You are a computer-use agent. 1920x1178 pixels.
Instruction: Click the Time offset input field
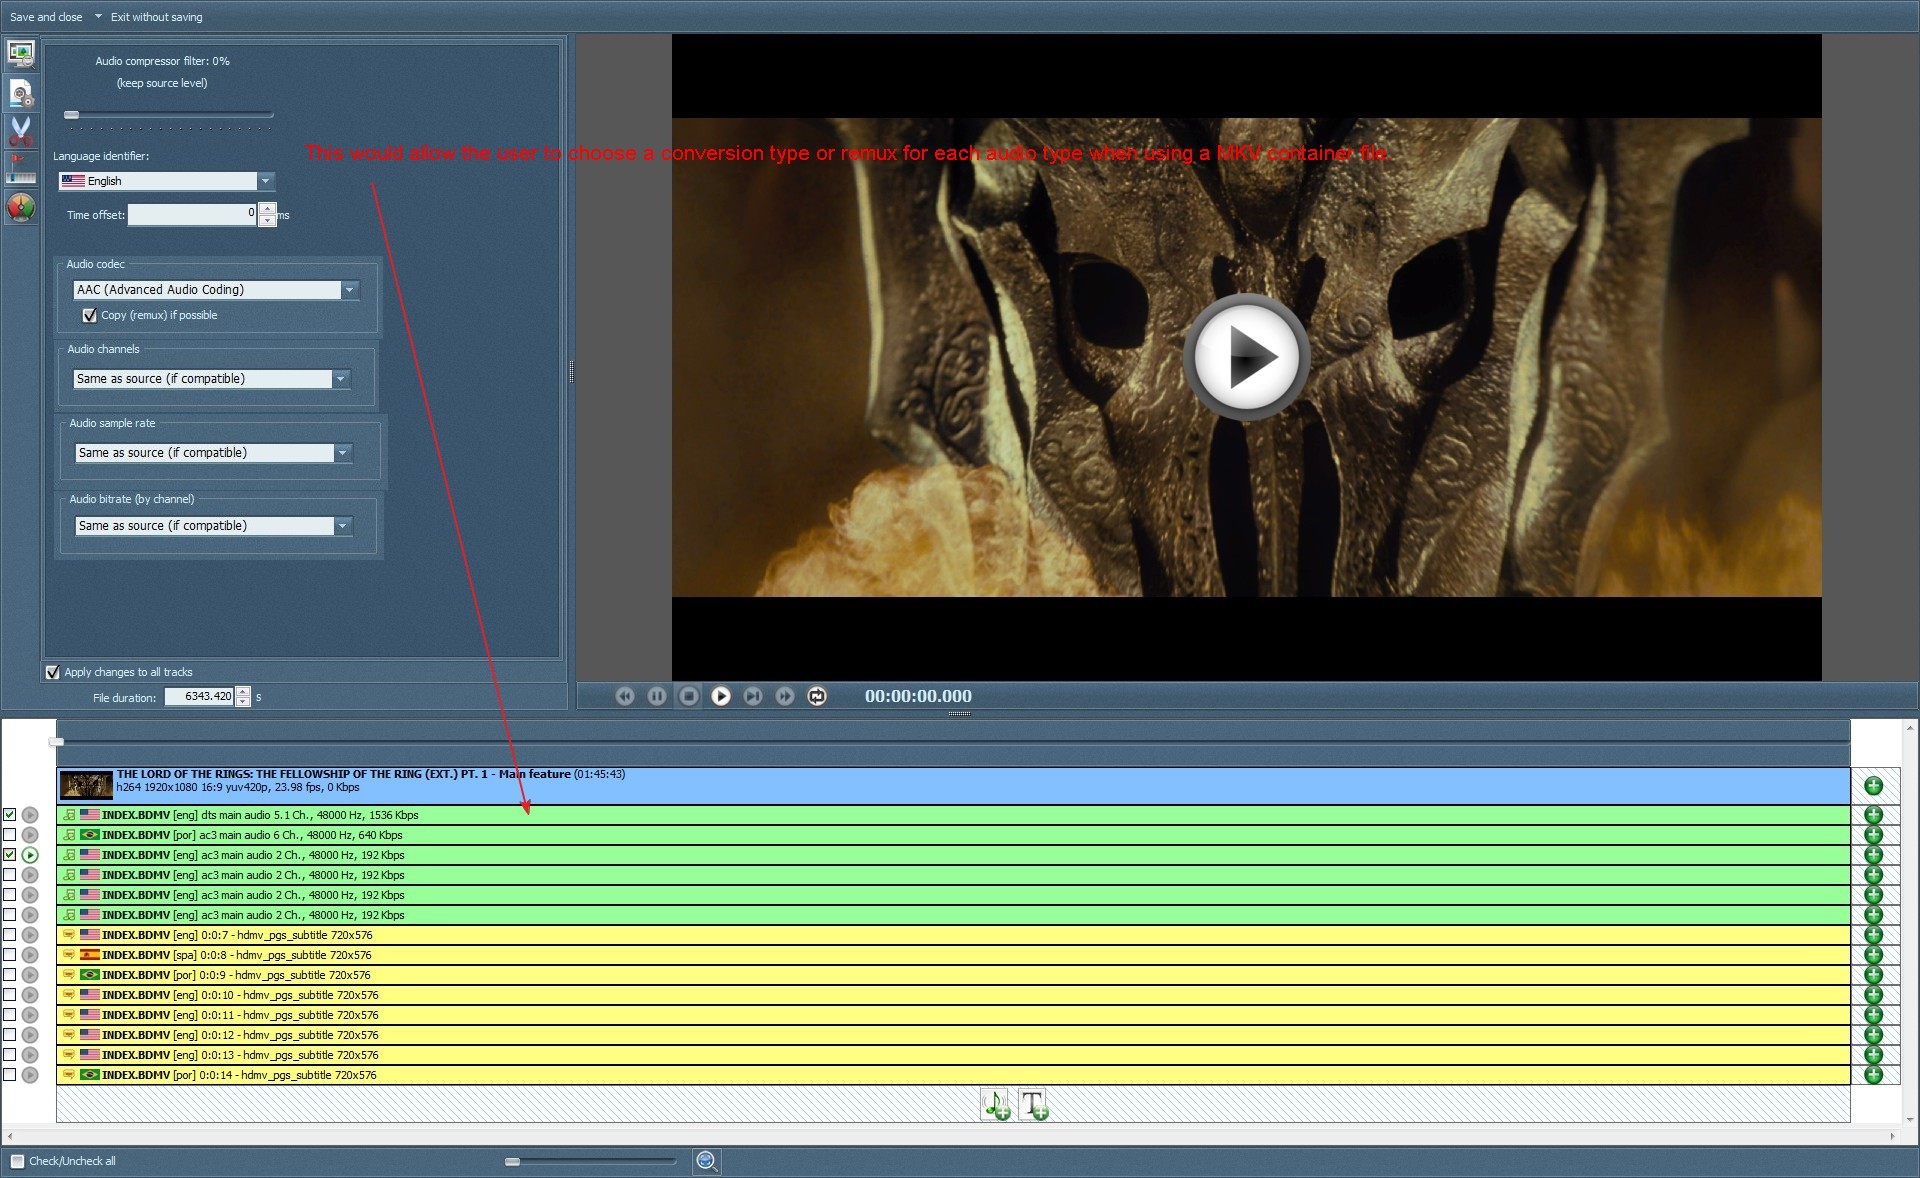tap(192, 214)
